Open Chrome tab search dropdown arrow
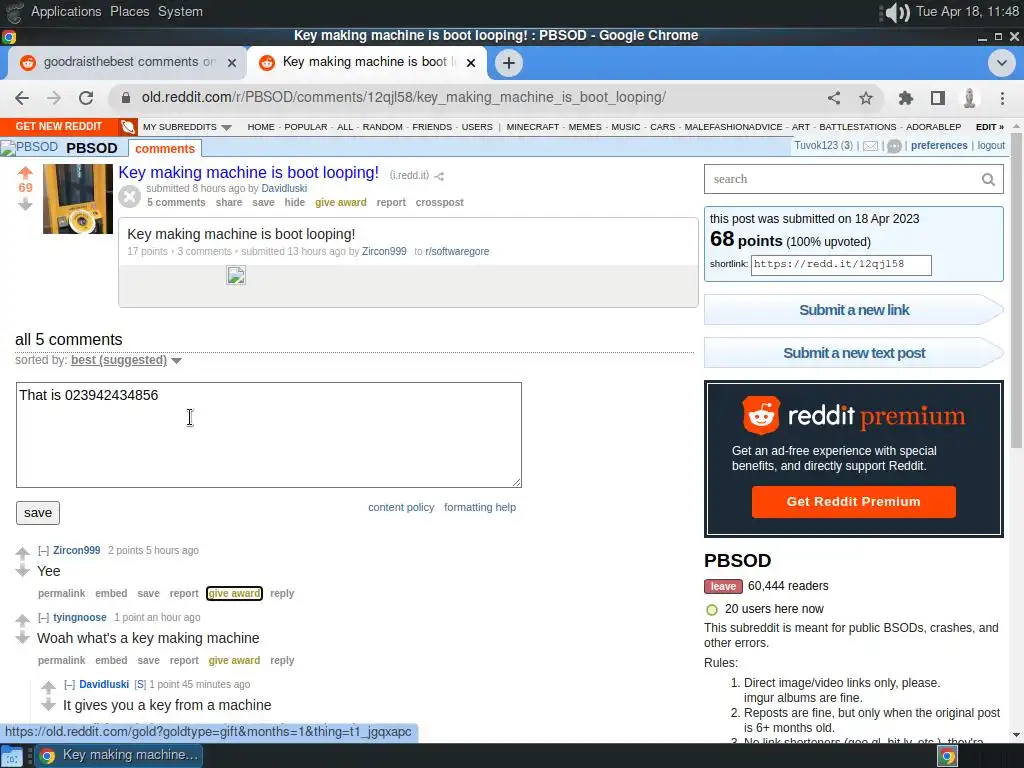Image resolution: width=1024 pixels, height=768 pixels. 1002,63
